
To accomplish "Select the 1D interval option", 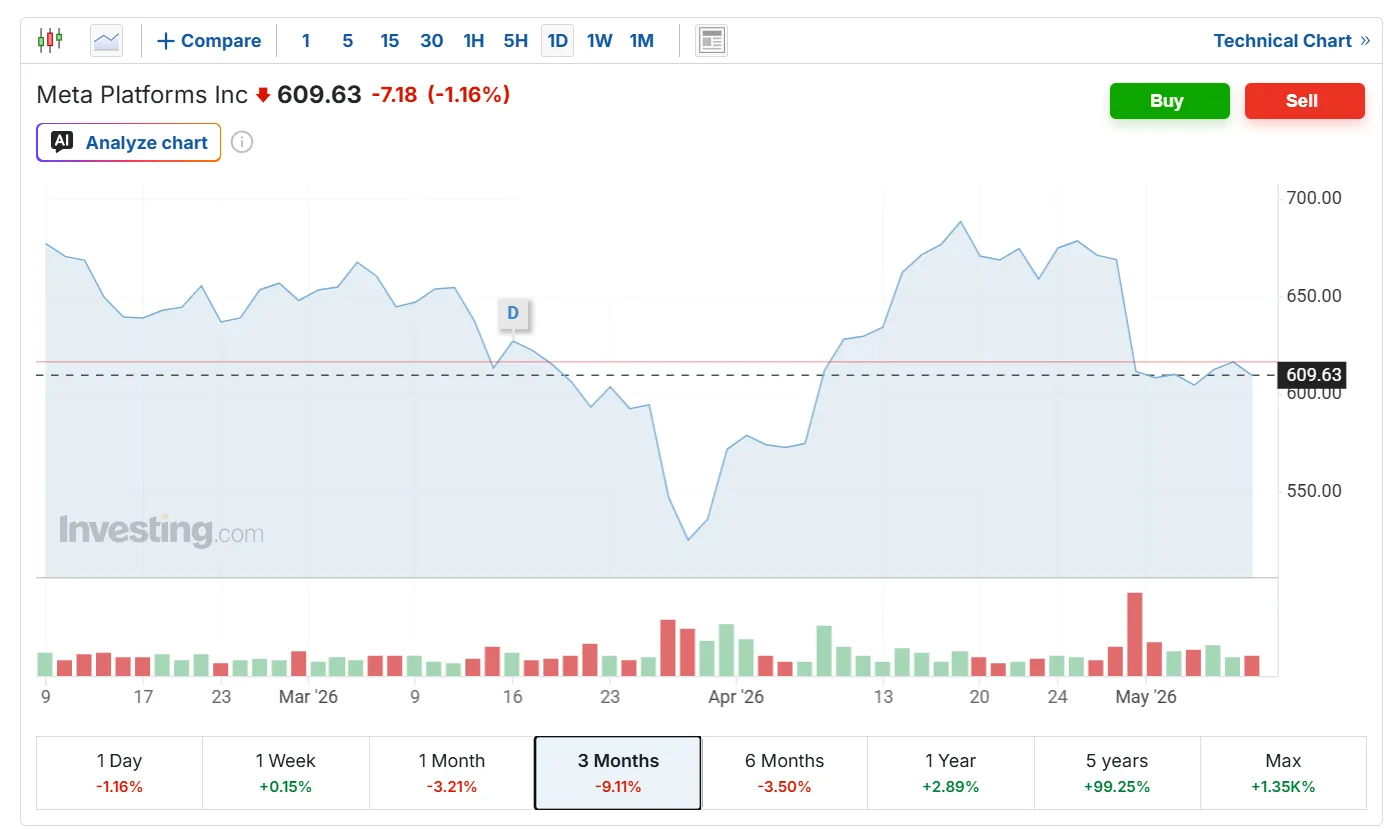I will coord(558,41).
